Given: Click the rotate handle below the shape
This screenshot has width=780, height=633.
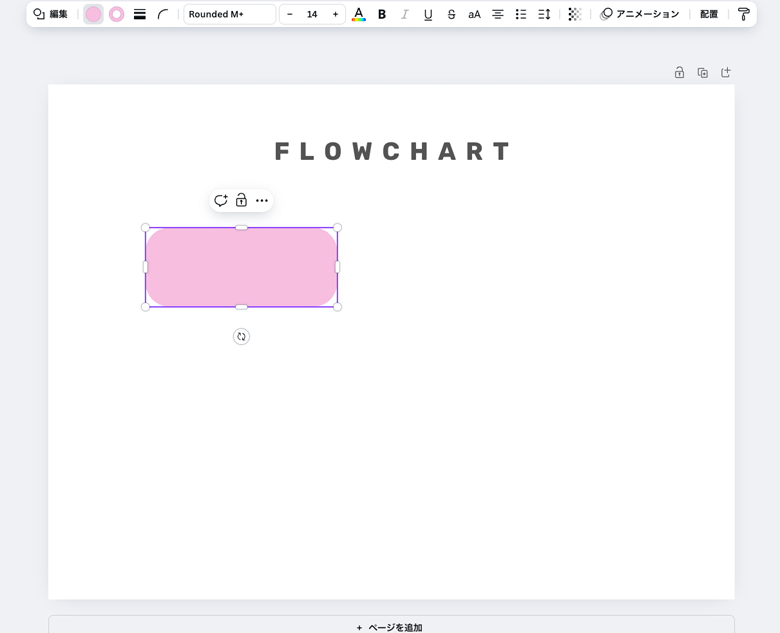Looking at the screenshot, I should 241,336.
